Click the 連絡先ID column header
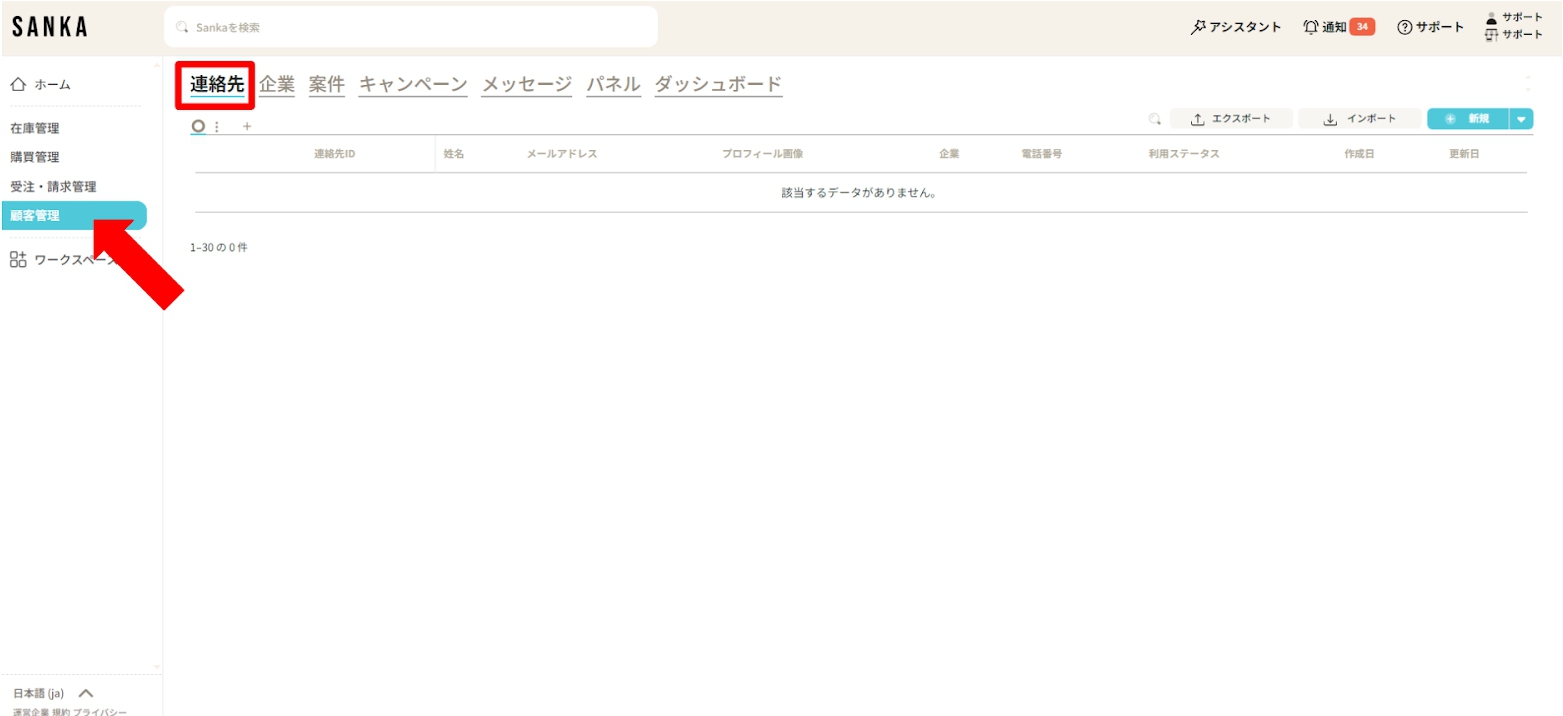 pos(334,154)
